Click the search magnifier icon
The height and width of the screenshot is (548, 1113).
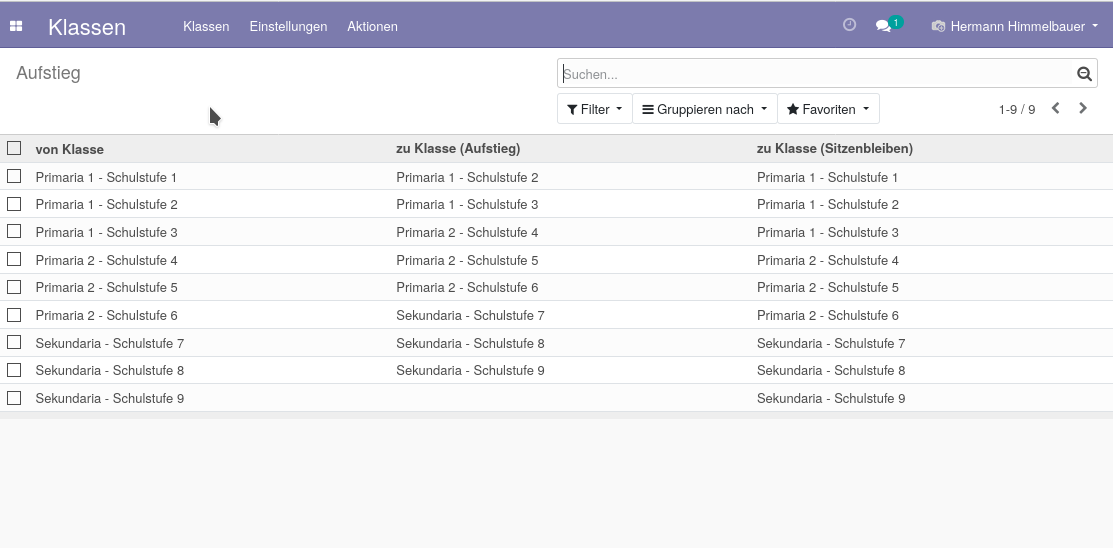click(x=1084, y=74)
